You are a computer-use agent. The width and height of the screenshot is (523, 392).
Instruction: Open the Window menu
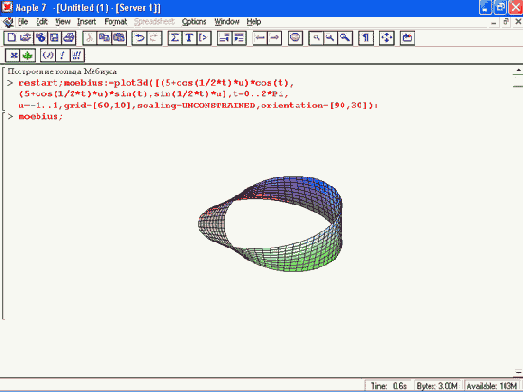coord(227,22)
